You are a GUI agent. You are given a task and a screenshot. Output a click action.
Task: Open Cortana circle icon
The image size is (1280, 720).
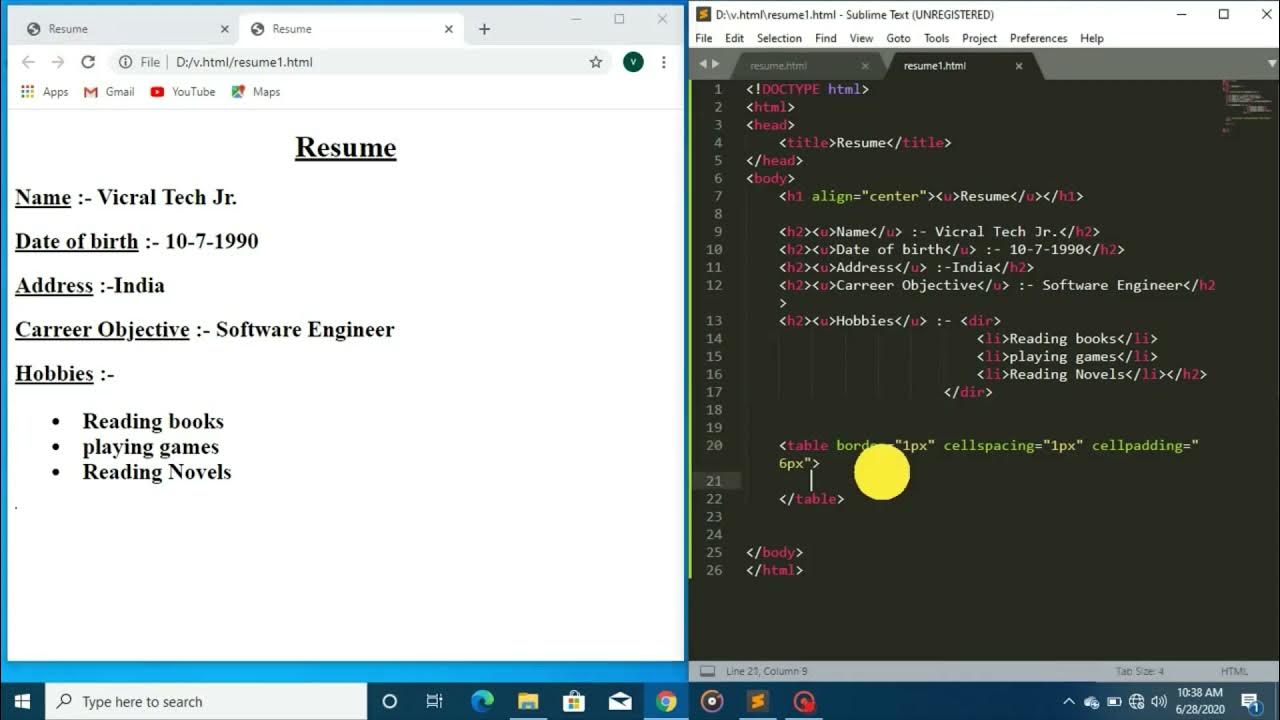tap(390, 701)
